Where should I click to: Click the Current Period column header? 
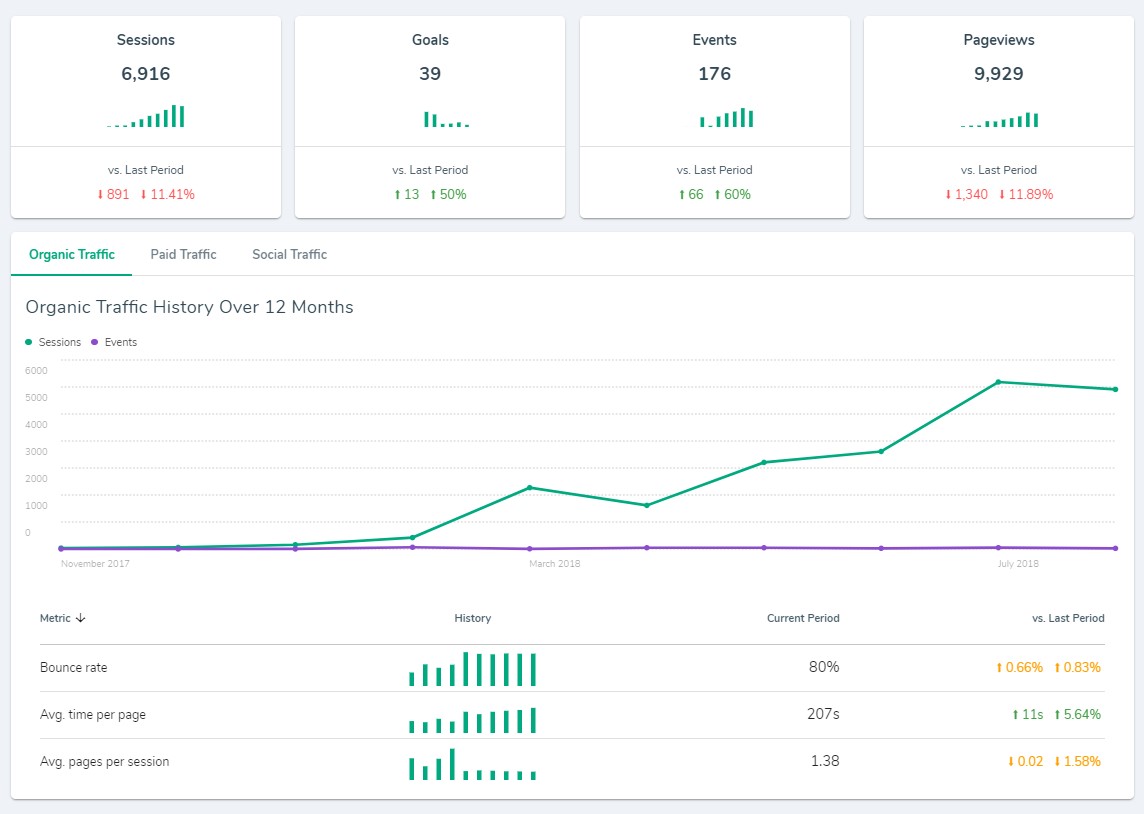click(x=803, y=618)
